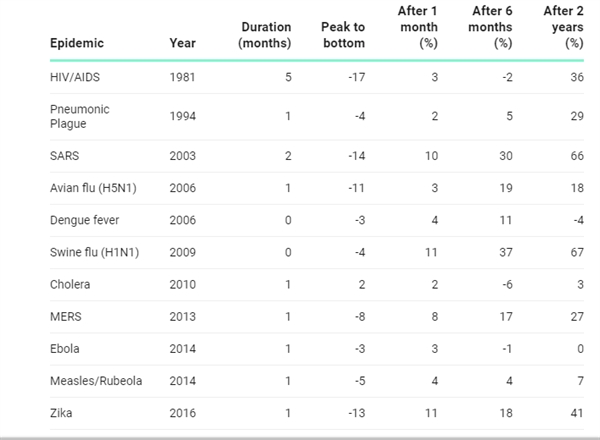Click the Dengue fever row label
The height and width of the screenshot is (440, 600).
point(85,220)
